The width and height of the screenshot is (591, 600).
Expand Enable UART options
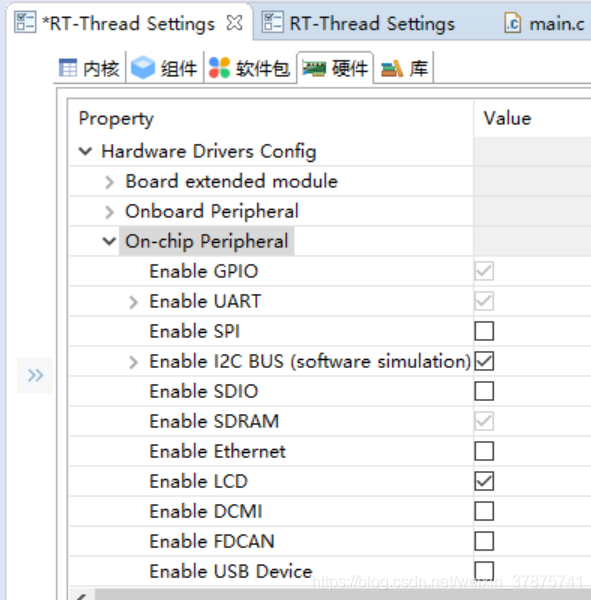[x=133, y=302]
